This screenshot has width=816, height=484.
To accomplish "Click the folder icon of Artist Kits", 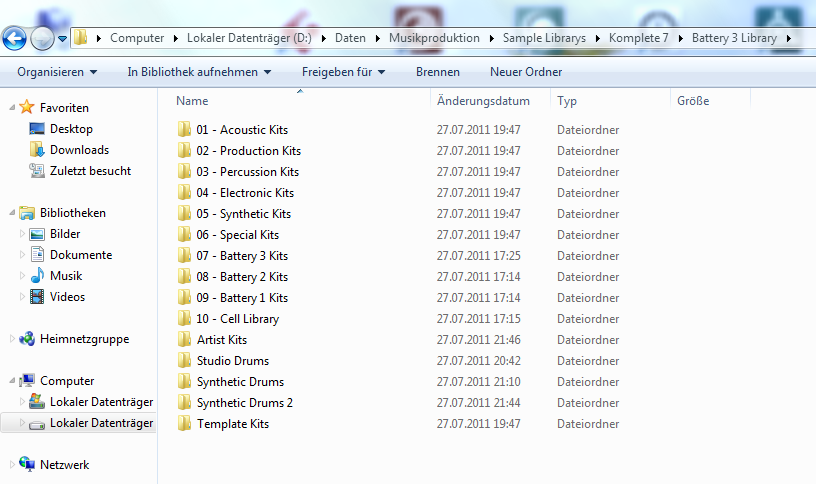I will pos(184,339).
